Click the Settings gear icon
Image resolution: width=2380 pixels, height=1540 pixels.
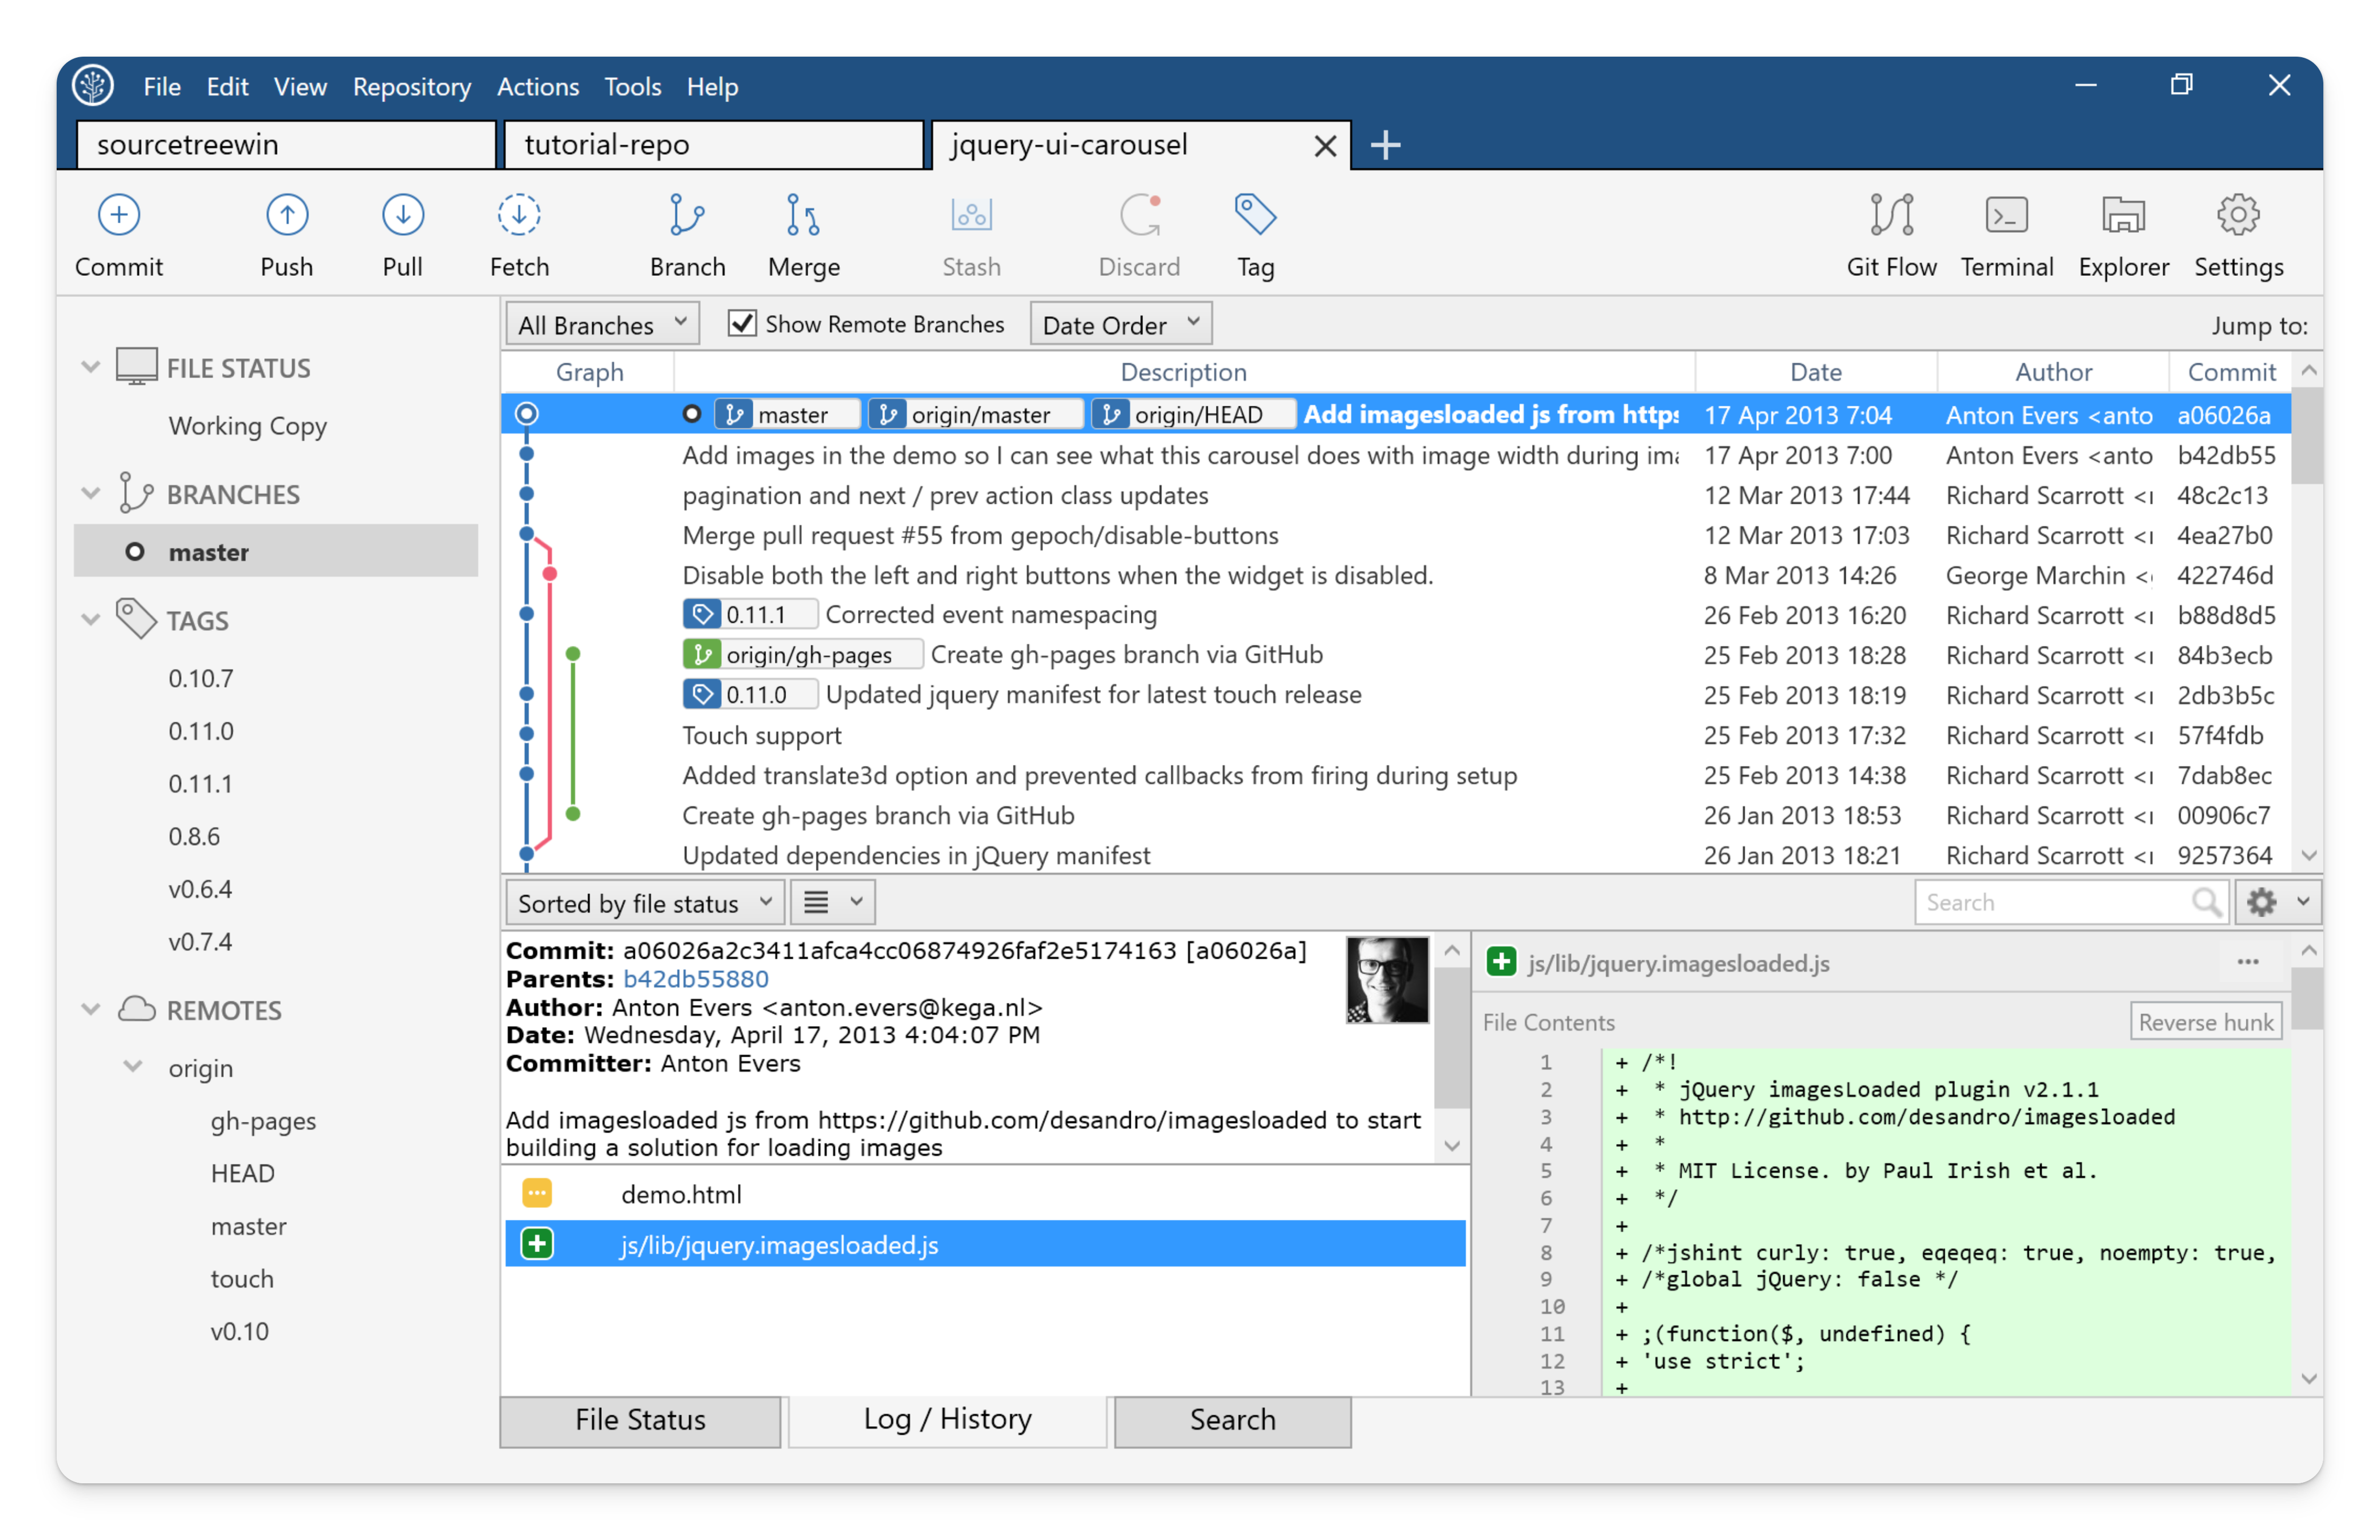[x=2238, y=233]
